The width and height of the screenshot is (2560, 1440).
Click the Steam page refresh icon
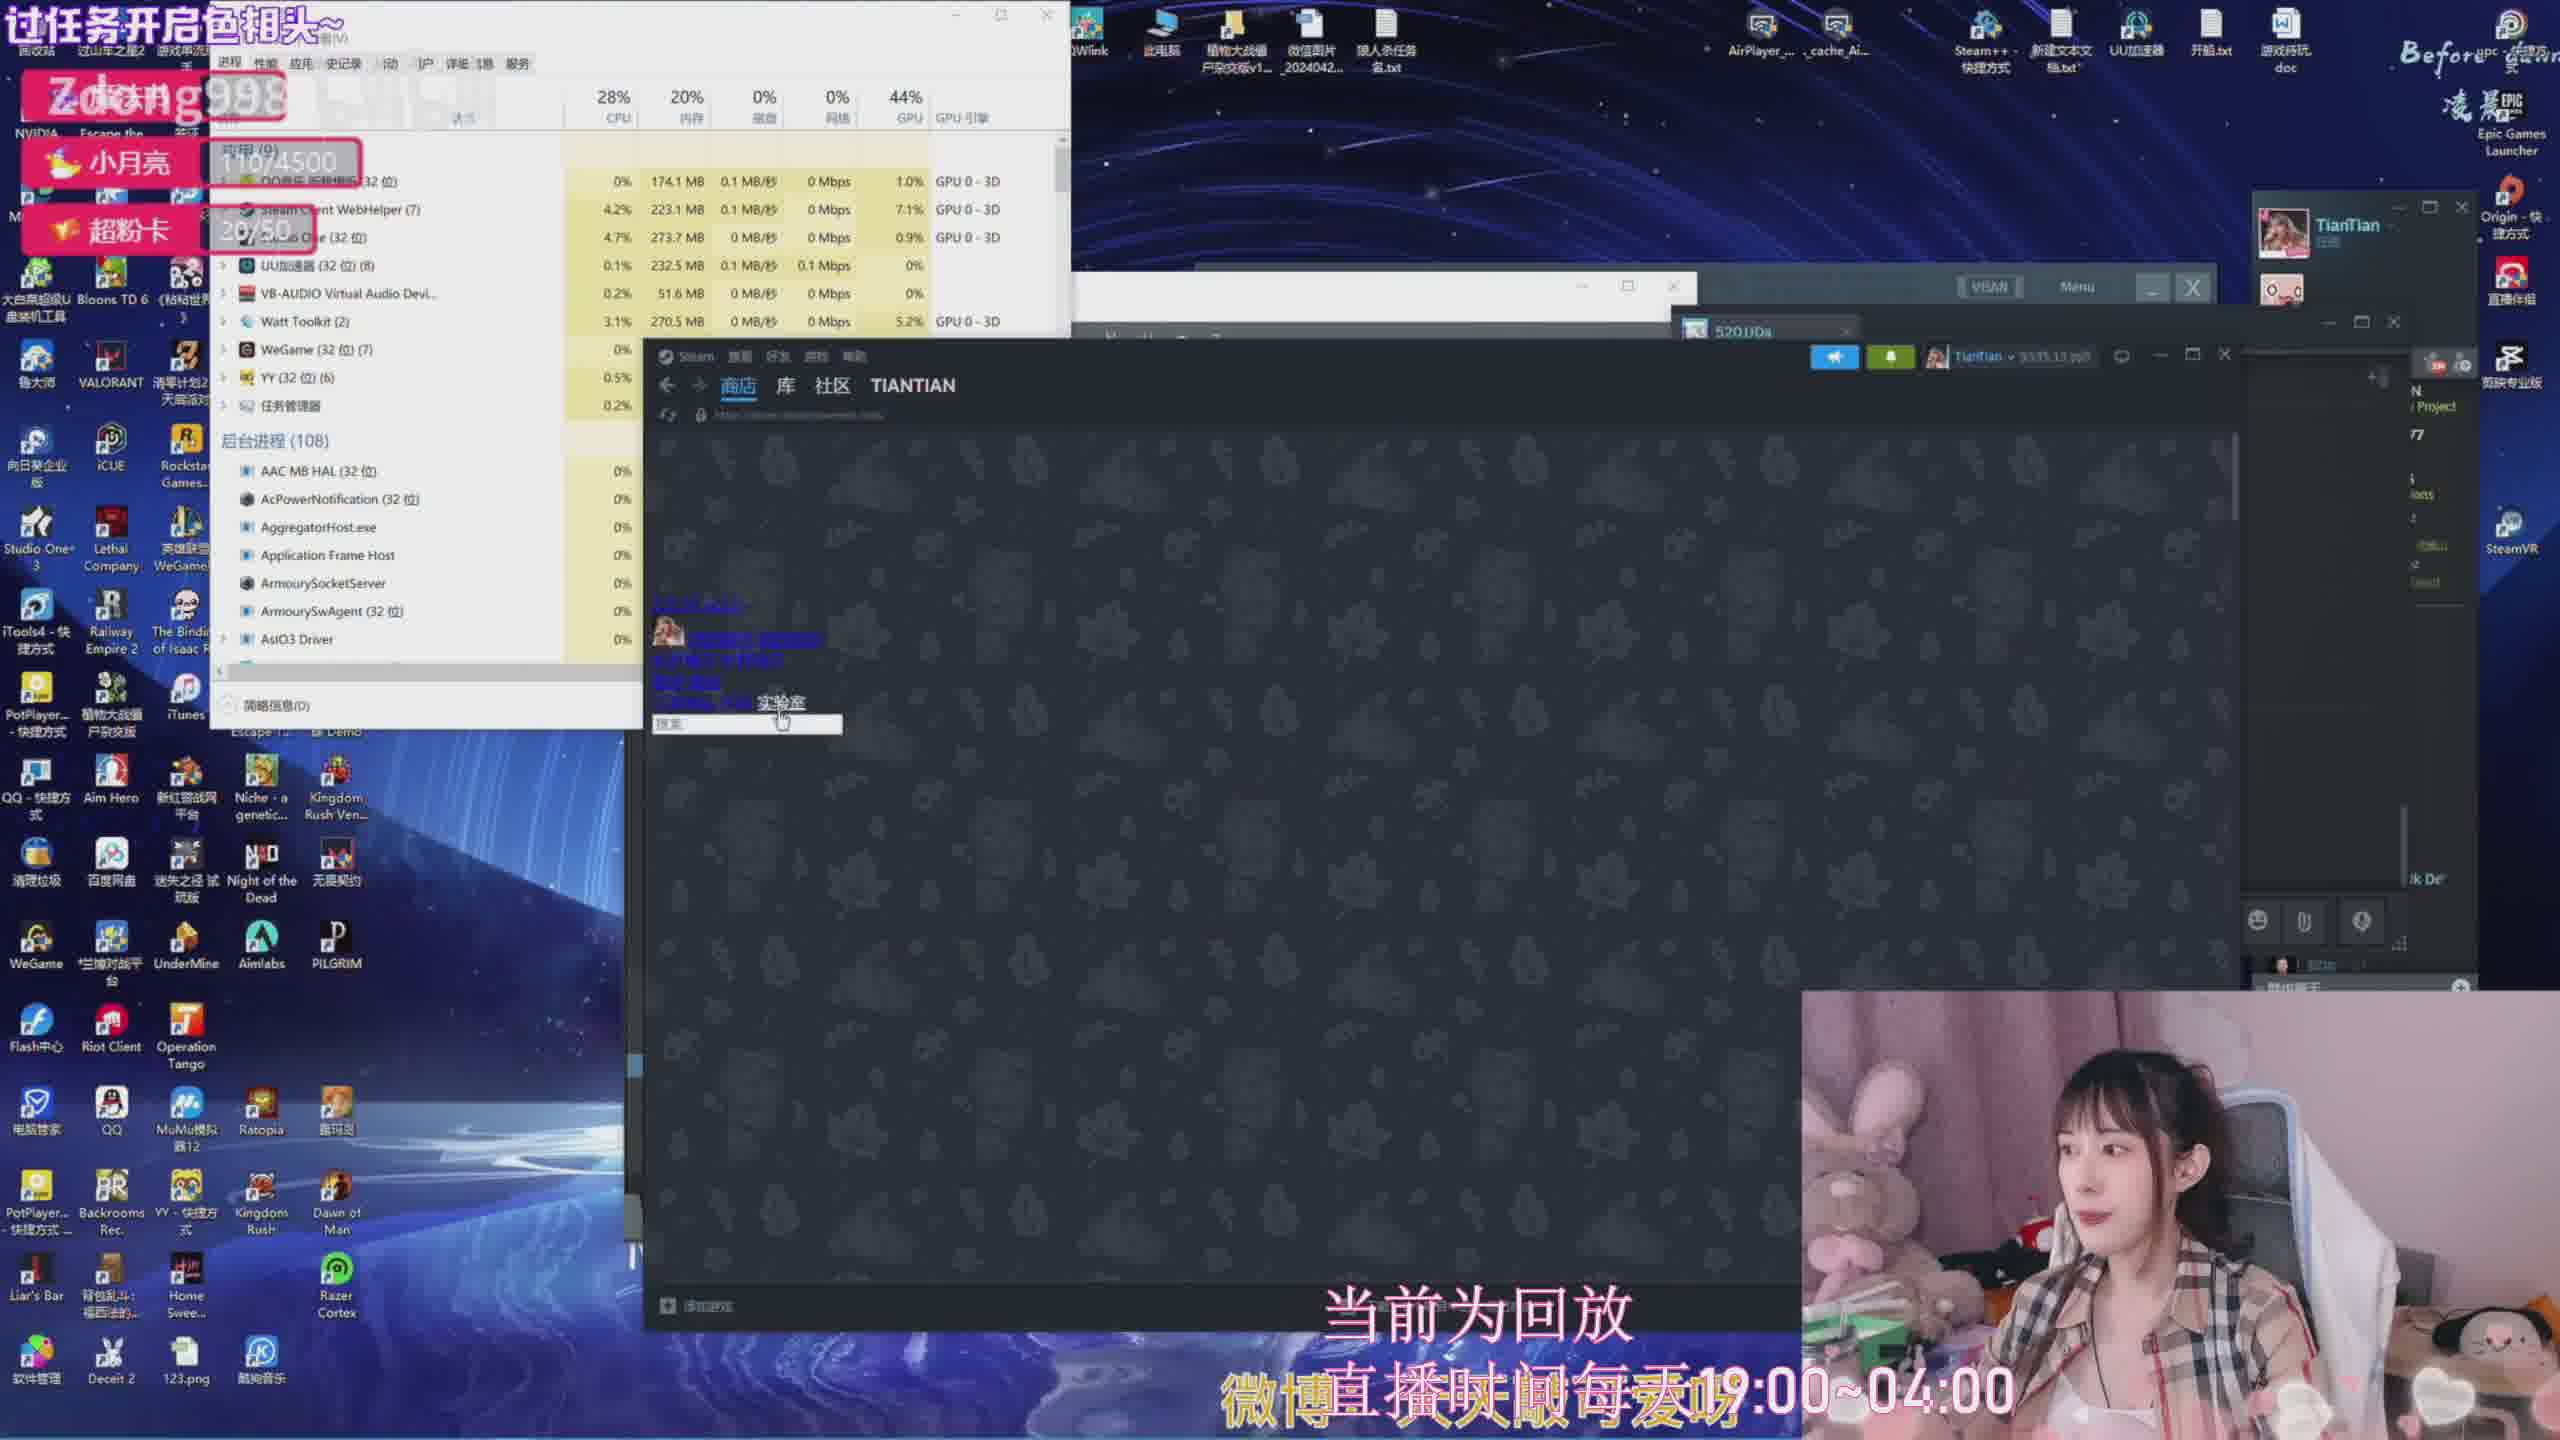pyautogui.click(x=668, y=415)
